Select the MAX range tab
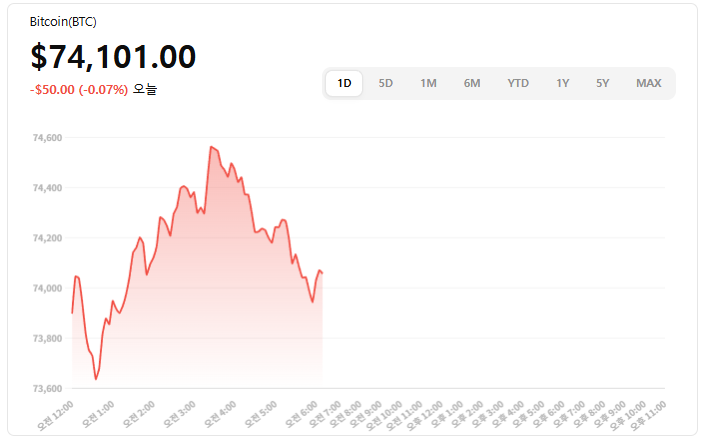Screen dimensions: 706x440 coord(649,83)
